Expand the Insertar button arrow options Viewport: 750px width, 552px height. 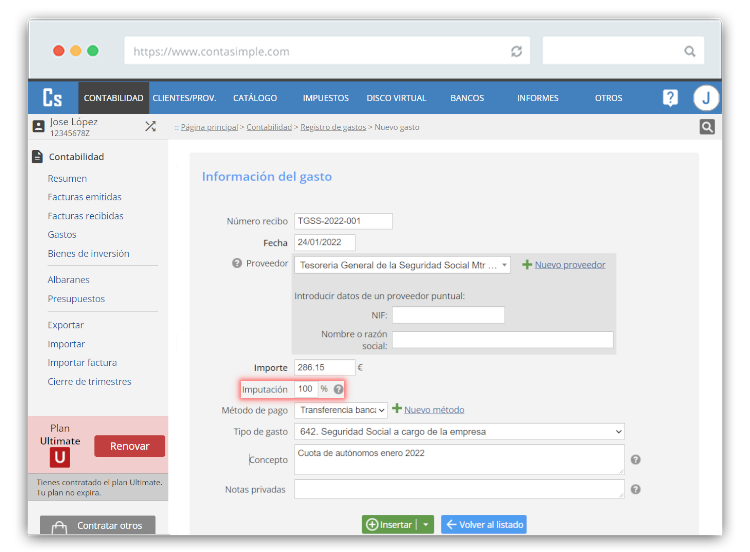point(425,524)
